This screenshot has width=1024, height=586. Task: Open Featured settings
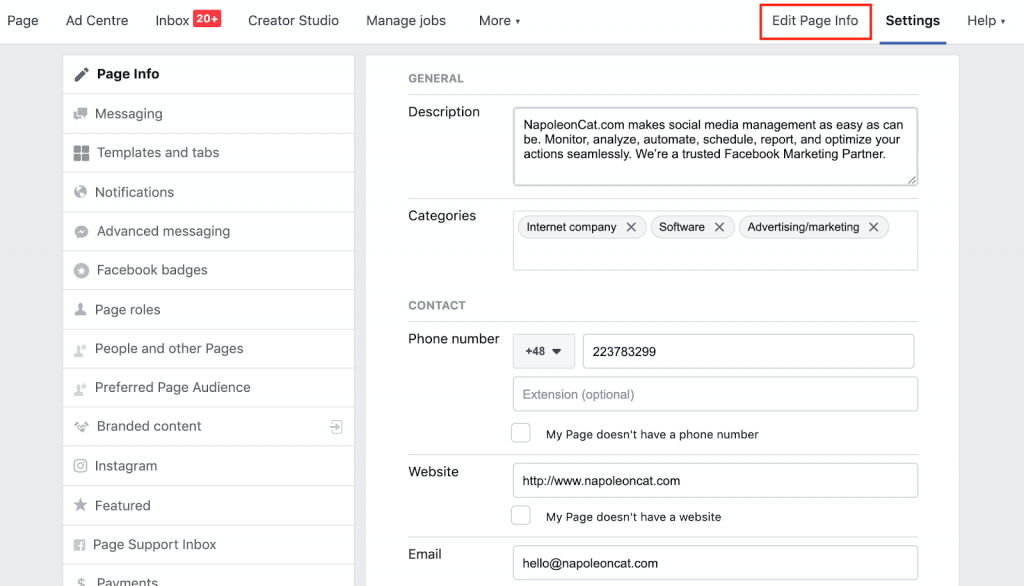click(208, 506)
